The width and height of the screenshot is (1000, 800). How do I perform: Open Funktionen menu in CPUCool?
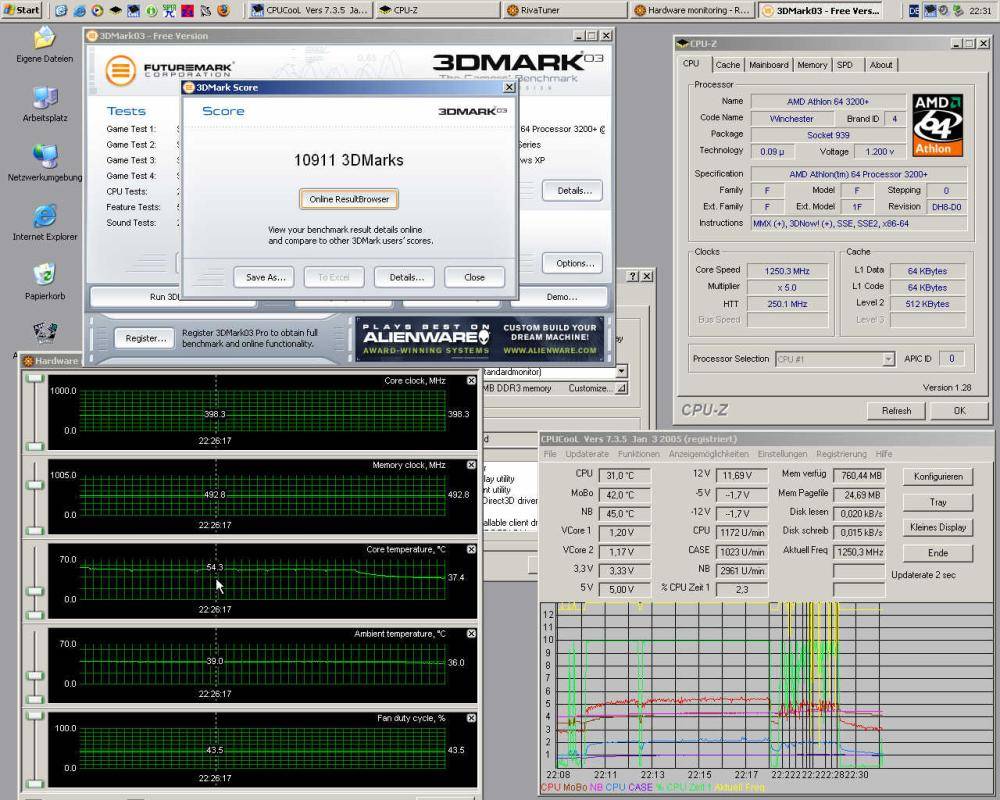(638, 454)
